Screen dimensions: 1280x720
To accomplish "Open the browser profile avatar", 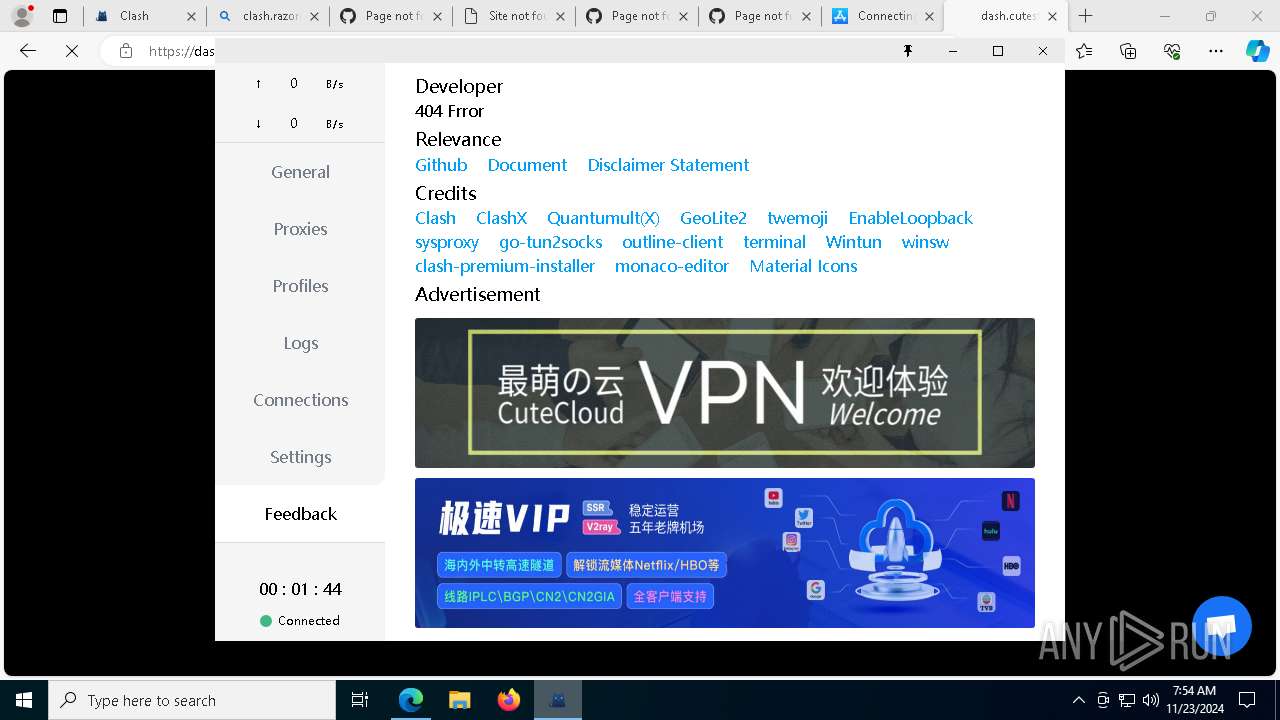I will click(22, 16).
